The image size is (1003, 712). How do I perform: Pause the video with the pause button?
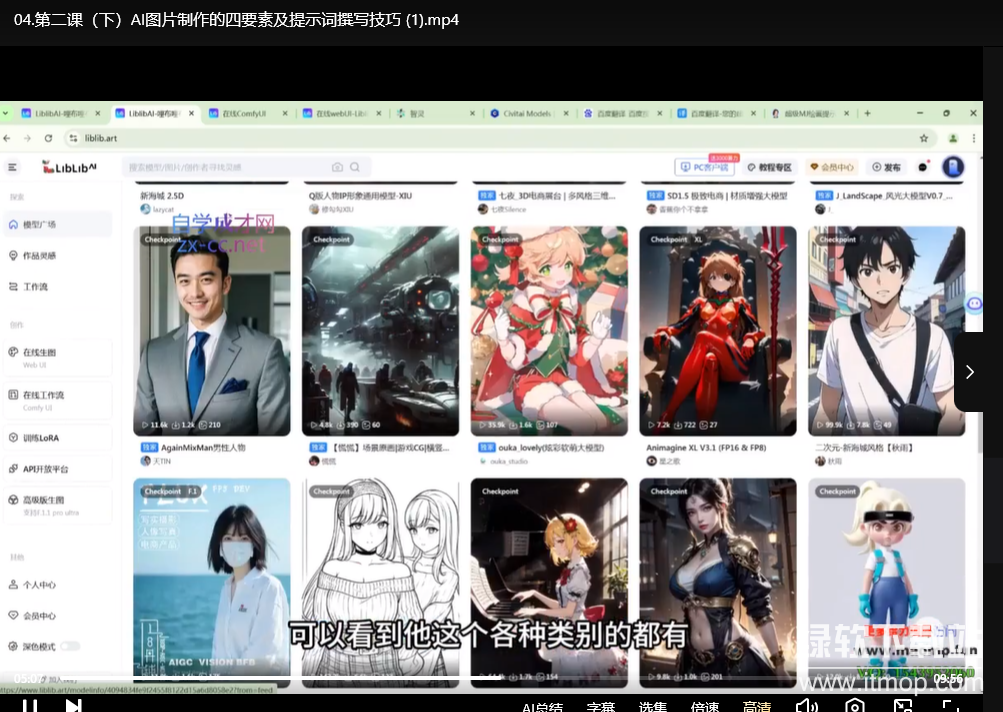pos(30,705)
